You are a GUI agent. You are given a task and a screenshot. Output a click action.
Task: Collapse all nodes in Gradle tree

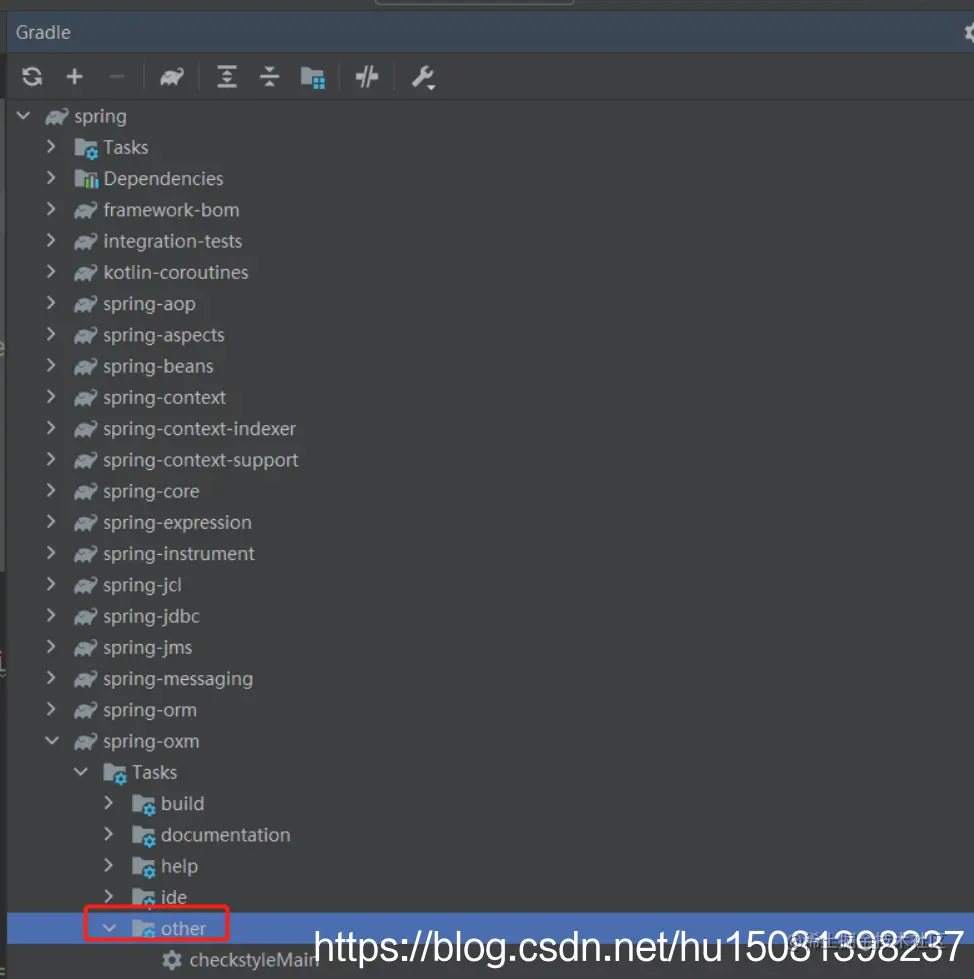coord(269,77)
